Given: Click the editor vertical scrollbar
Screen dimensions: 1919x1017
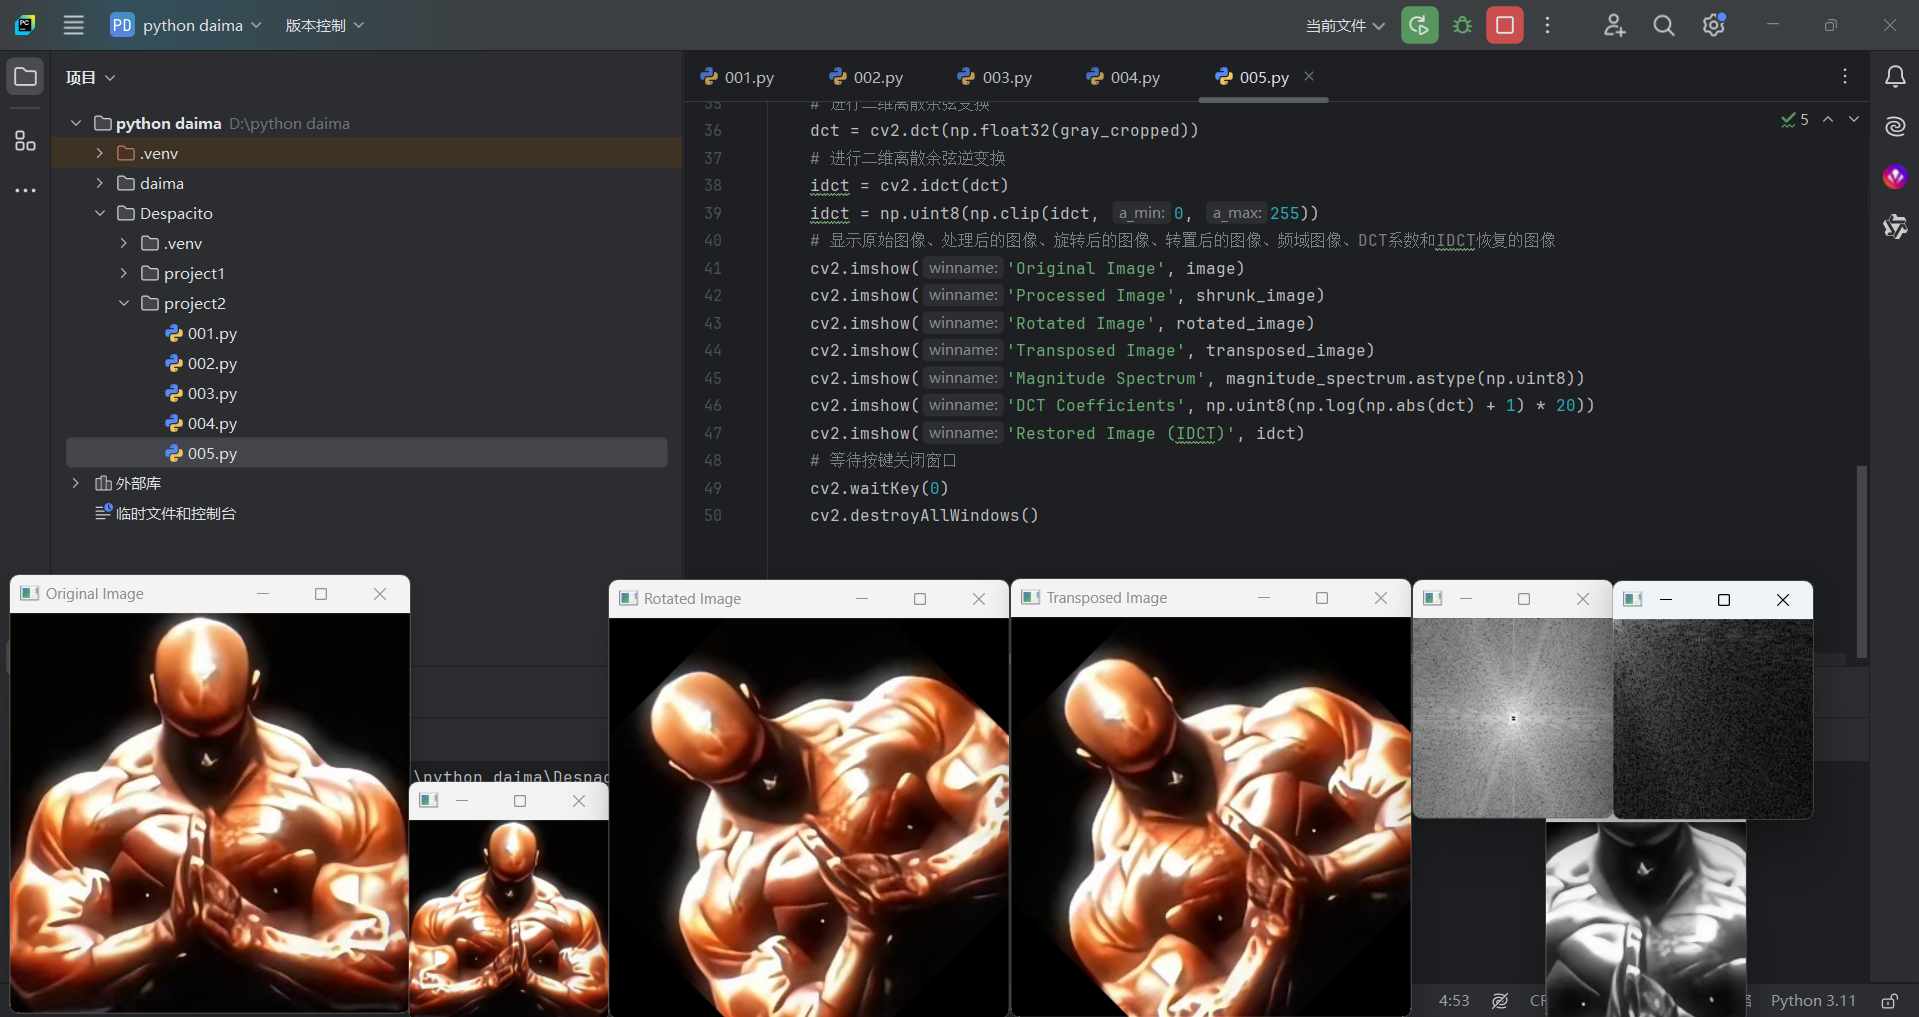Looking at the screenshot, I should point(1861,560).
